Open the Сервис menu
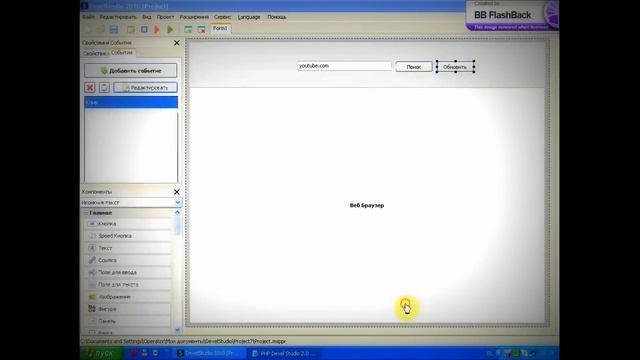The width and height of the screenshot is (640, 360). coord(222,17)
